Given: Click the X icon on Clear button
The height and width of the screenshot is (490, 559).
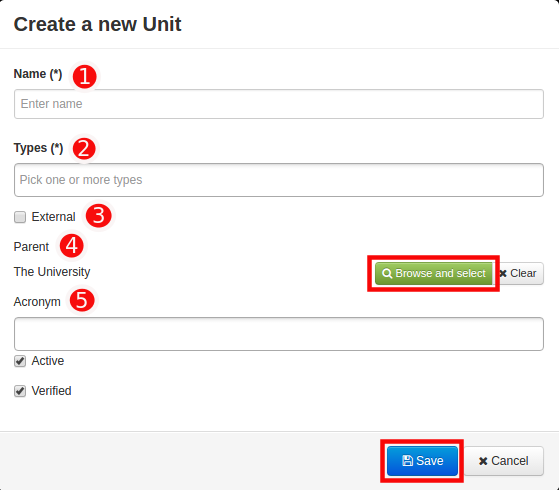Looking at the screenshot, I should [503, 274].
